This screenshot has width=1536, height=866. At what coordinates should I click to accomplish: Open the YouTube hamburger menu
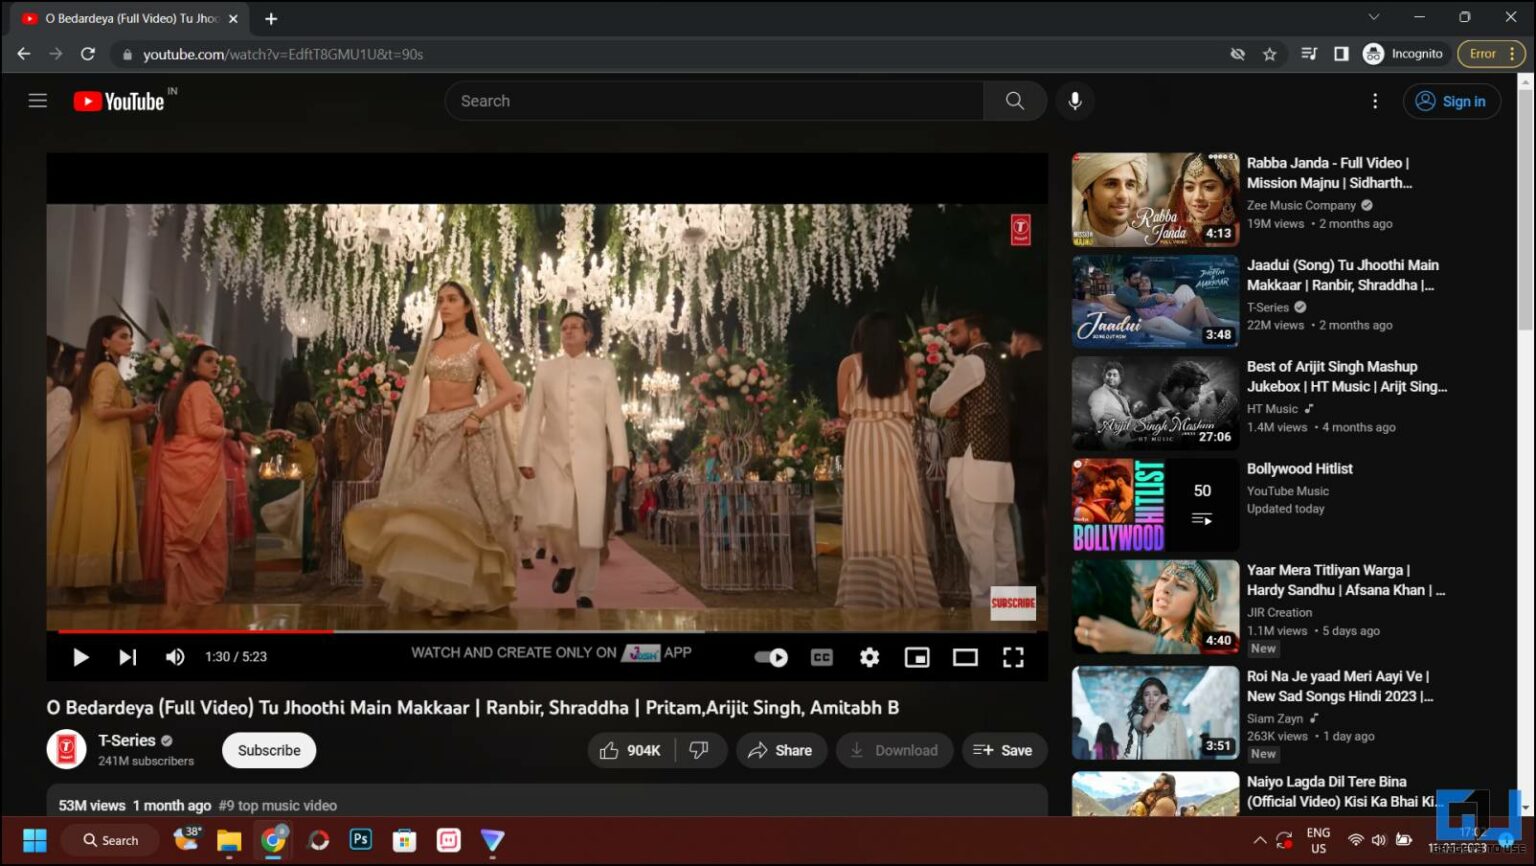tap(37, 100)
